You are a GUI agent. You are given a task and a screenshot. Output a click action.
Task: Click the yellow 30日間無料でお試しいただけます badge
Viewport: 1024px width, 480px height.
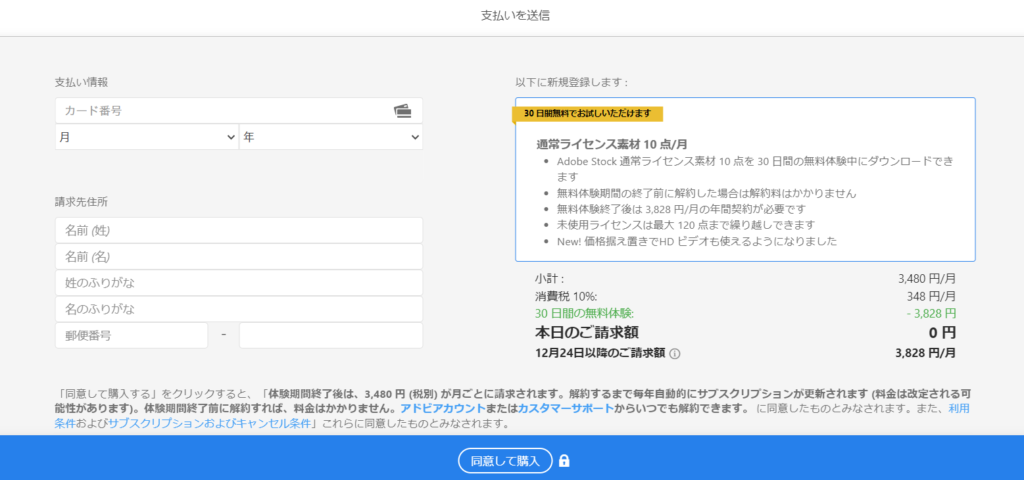click(587, 113)
